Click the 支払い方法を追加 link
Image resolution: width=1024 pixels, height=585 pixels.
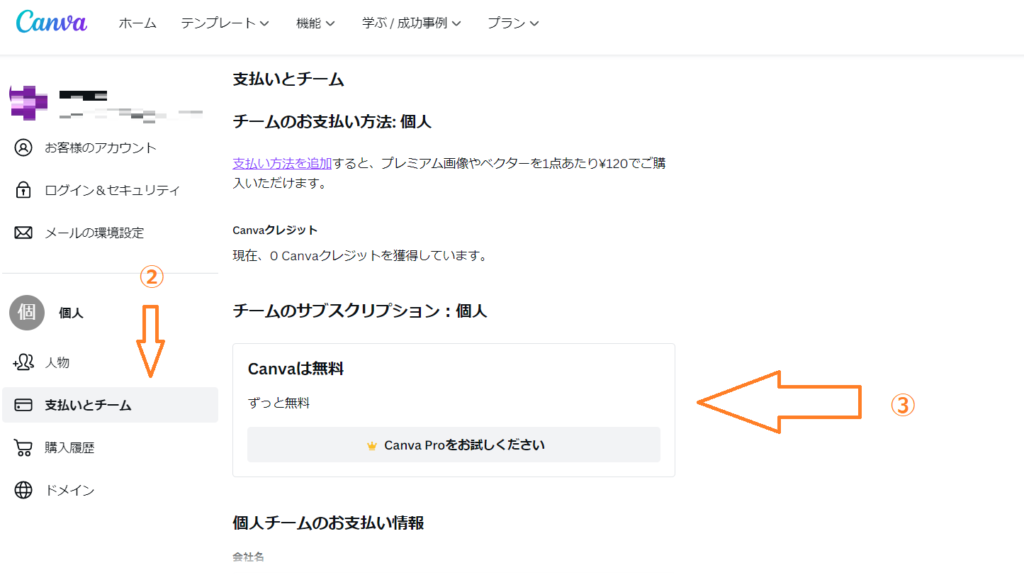tap(282, 163)
